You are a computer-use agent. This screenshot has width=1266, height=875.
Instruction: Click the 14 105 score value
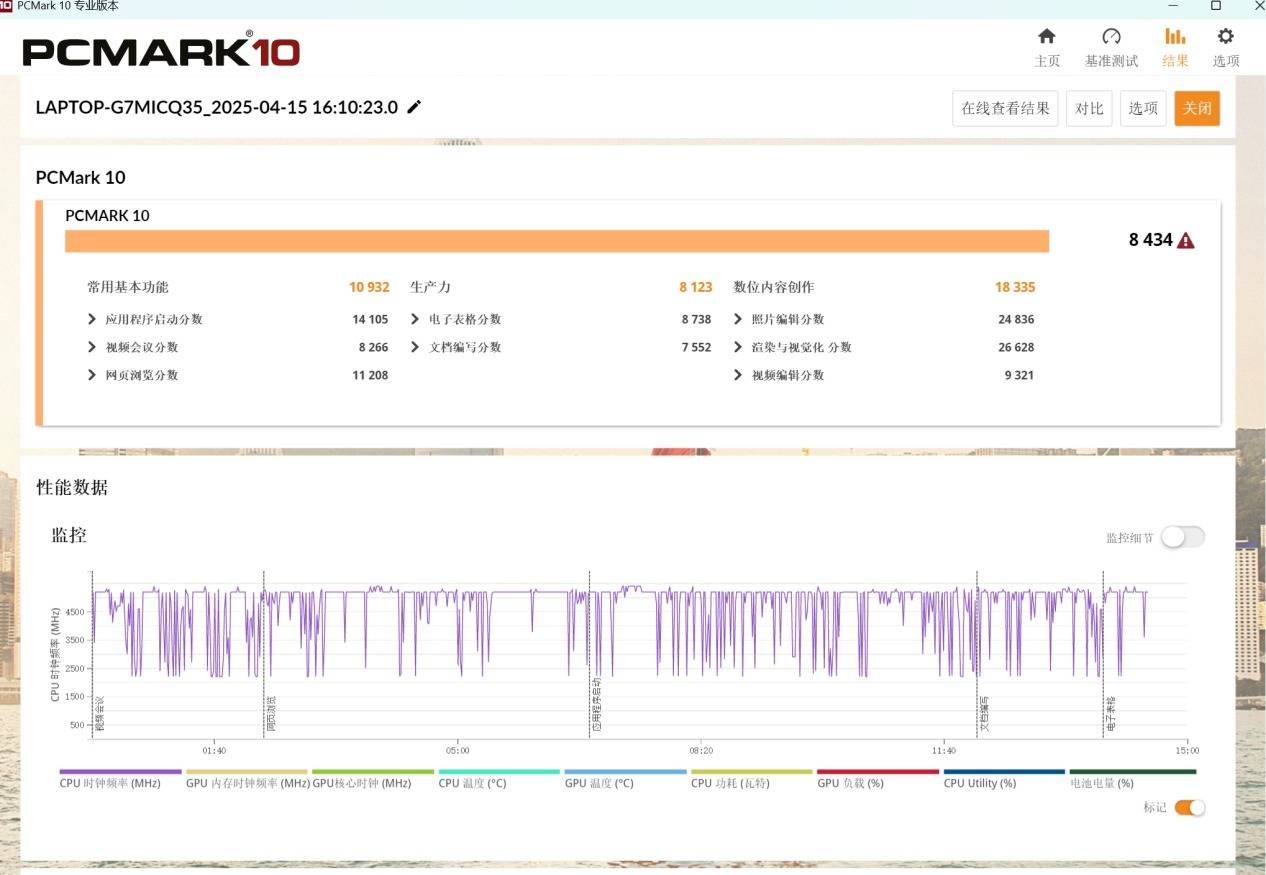370,319
